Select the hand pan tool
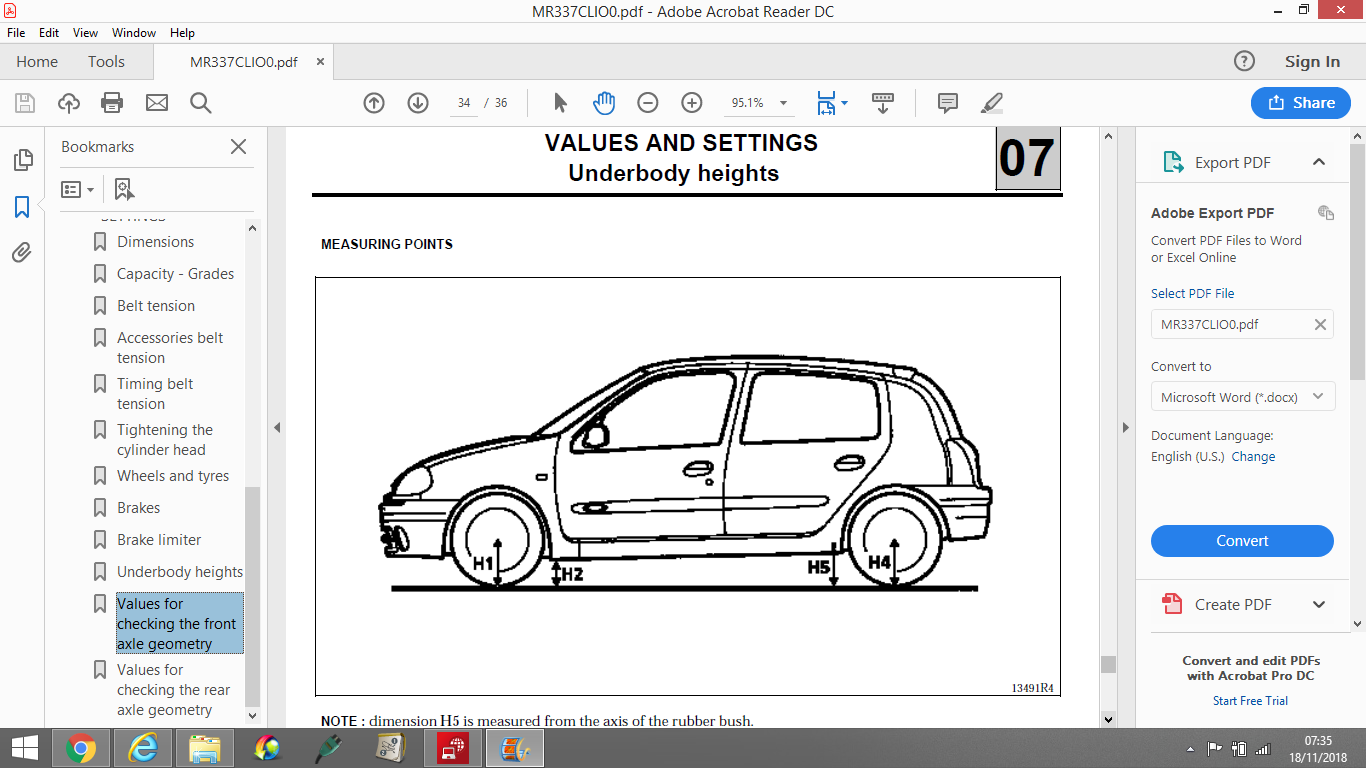Viewport: 1366px width, 768px height. point(604,103)
